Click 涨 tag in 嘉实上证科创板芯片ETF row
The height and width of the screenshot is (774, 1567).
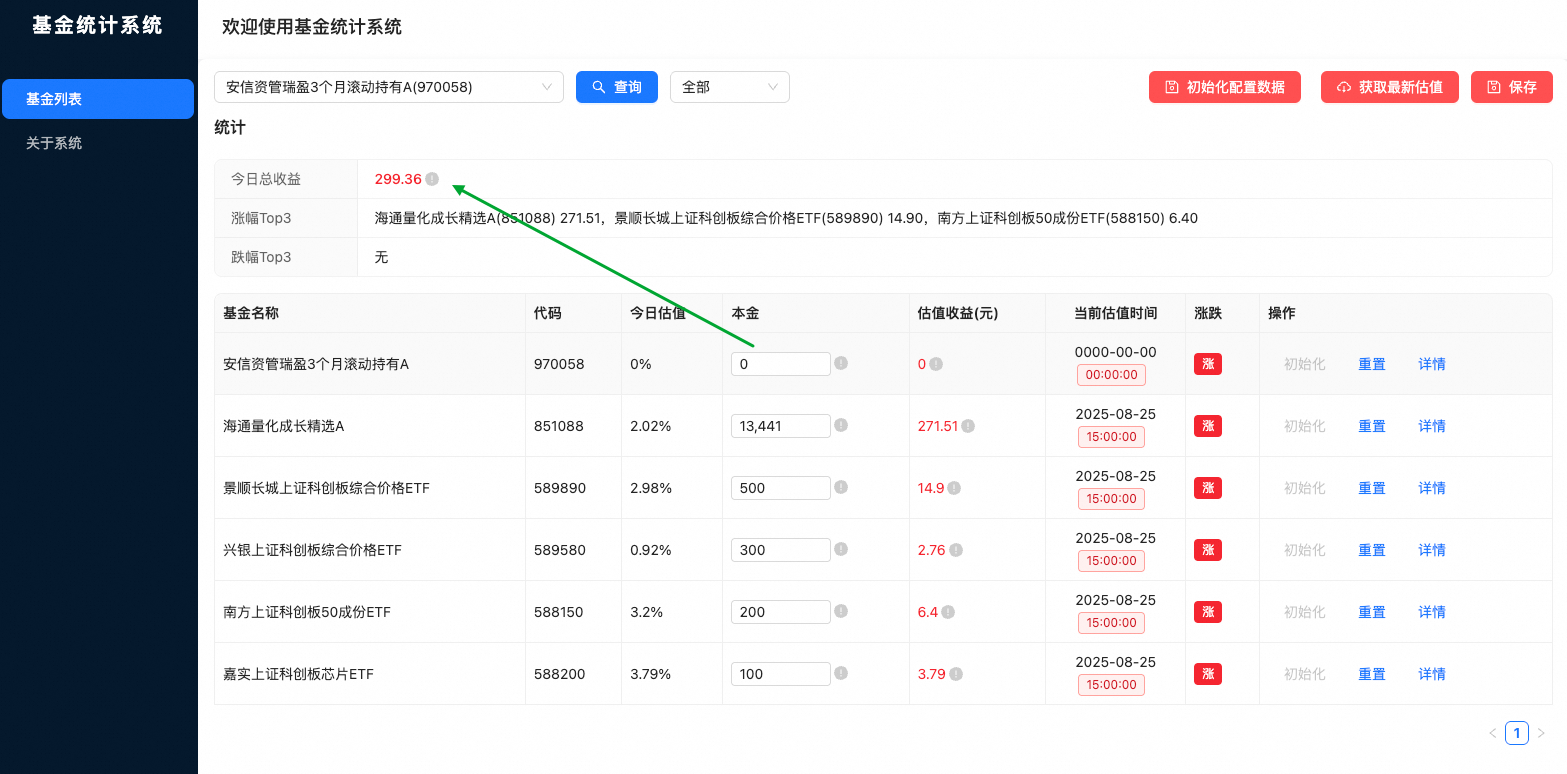[x=1208, y=674]
